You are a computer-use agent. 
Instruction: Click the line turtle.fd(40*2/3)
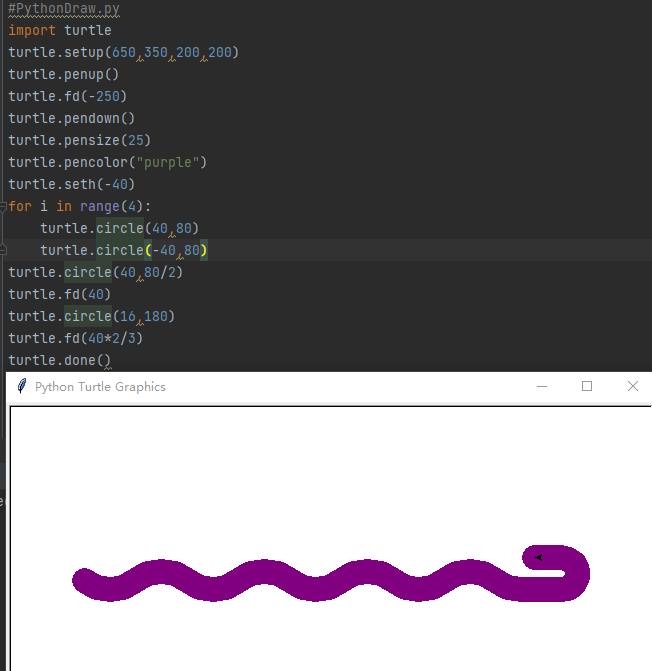click(x=75, y=338)
